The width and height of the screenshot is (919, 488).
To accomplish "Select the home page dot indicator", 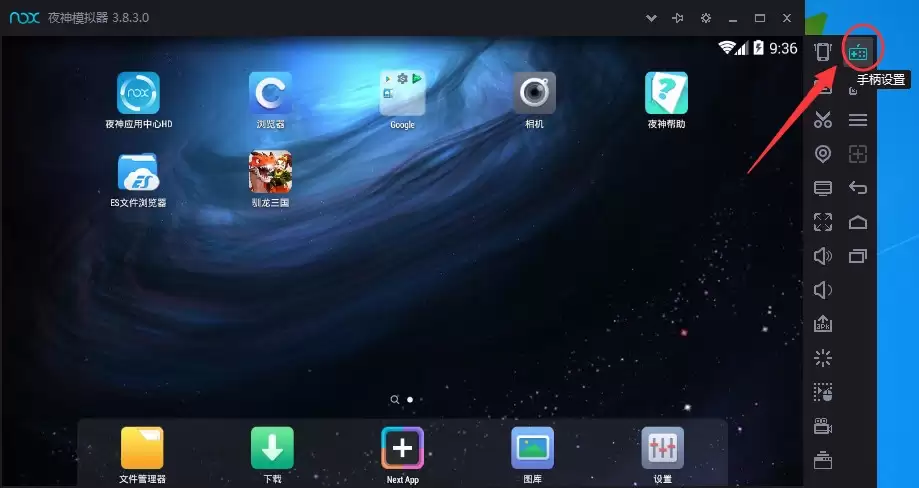I will coord(410,400).
